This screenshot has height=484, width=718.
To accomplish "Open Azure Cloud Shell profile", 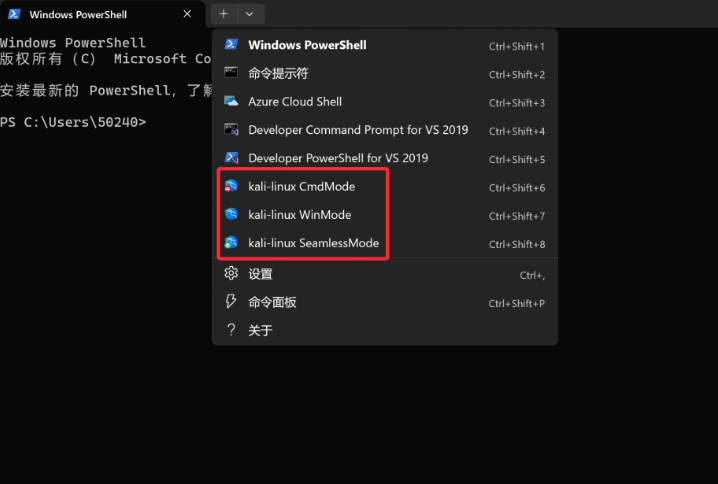I will click(385, 102).
